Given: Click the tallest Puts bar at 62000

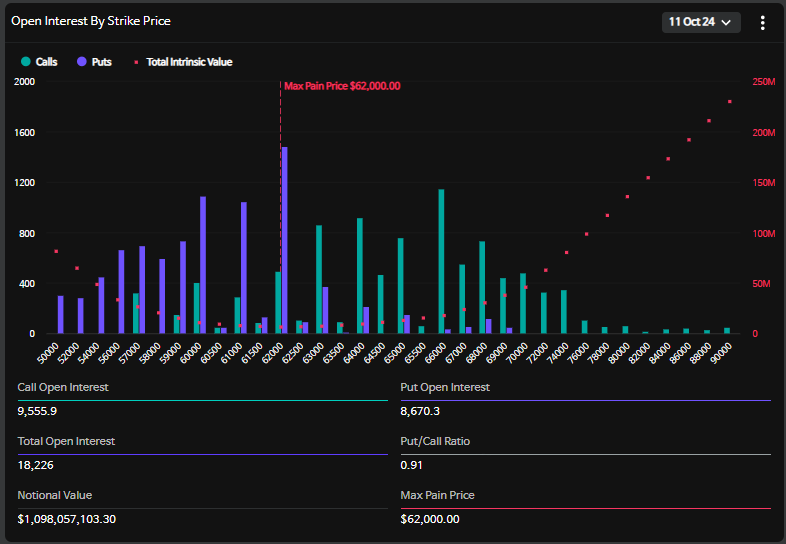Looking at the screenshot, I should click(285, 240).
